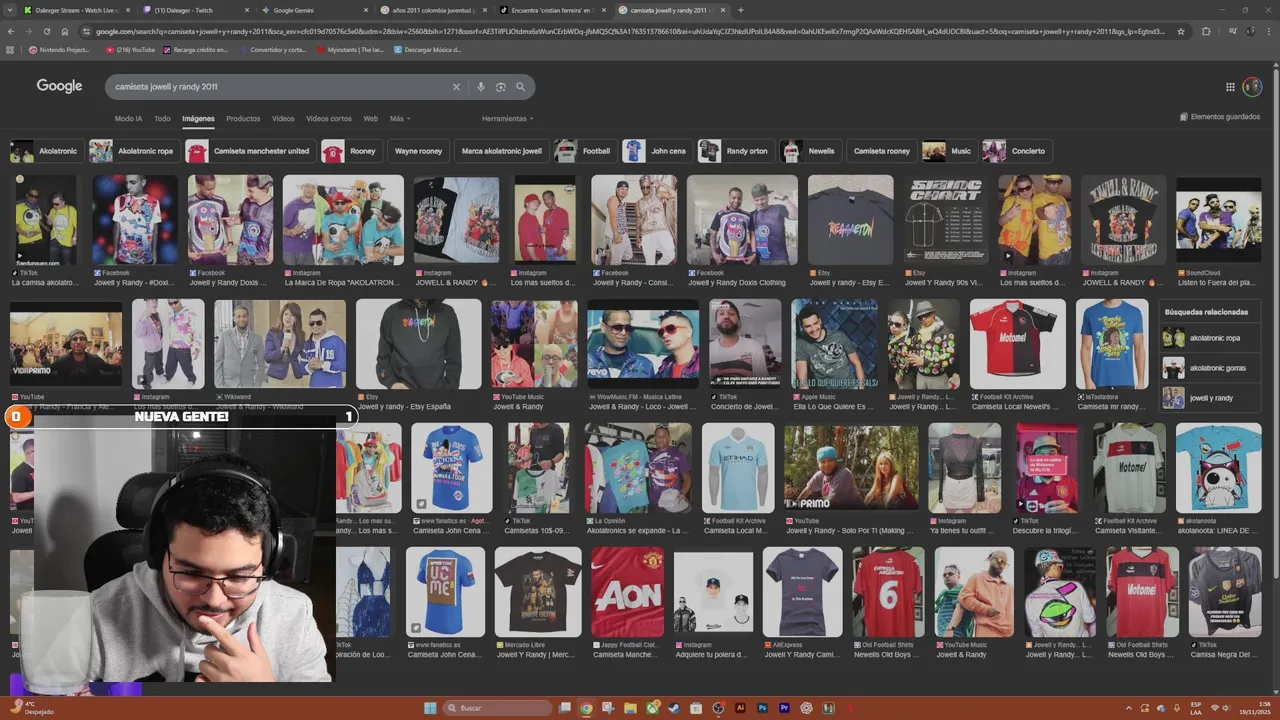Open the blue U C ME John Cena shirt
Image resolution: width=1280 pixels, height=720 pixels.
pyautogui.click(x=446, y=592)
